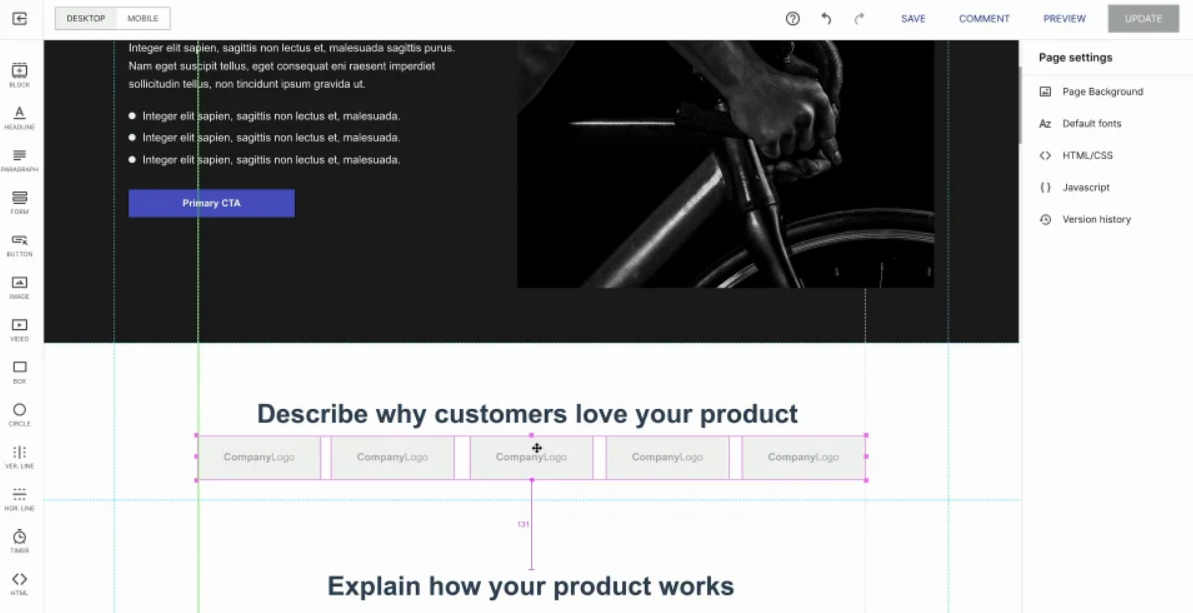Select the Video element tool
1193x613 pixels.
(x=20, y=329)
